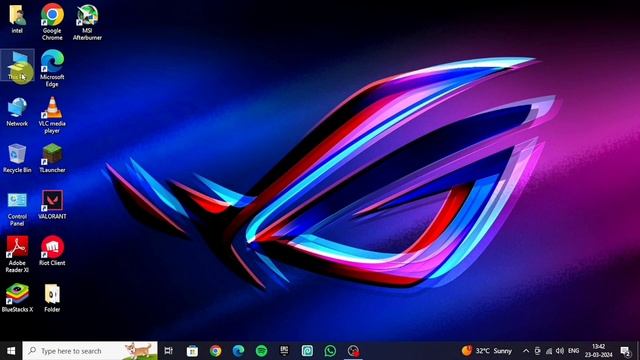Screen dimensions: 640x360
Task: Launch Microsoft Edge from the taskbar
Action: 238,351
